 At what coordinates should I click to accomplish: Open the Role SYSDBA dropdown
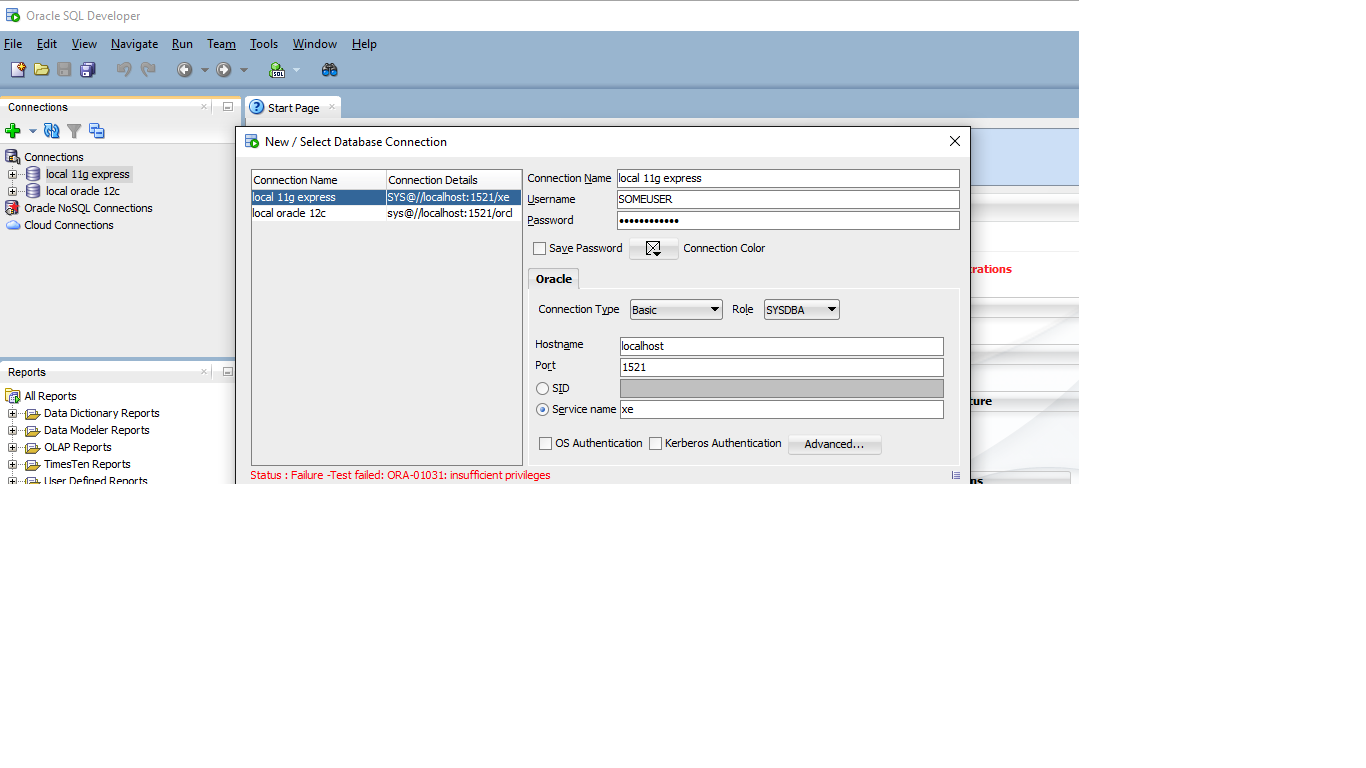pos(802,310)
